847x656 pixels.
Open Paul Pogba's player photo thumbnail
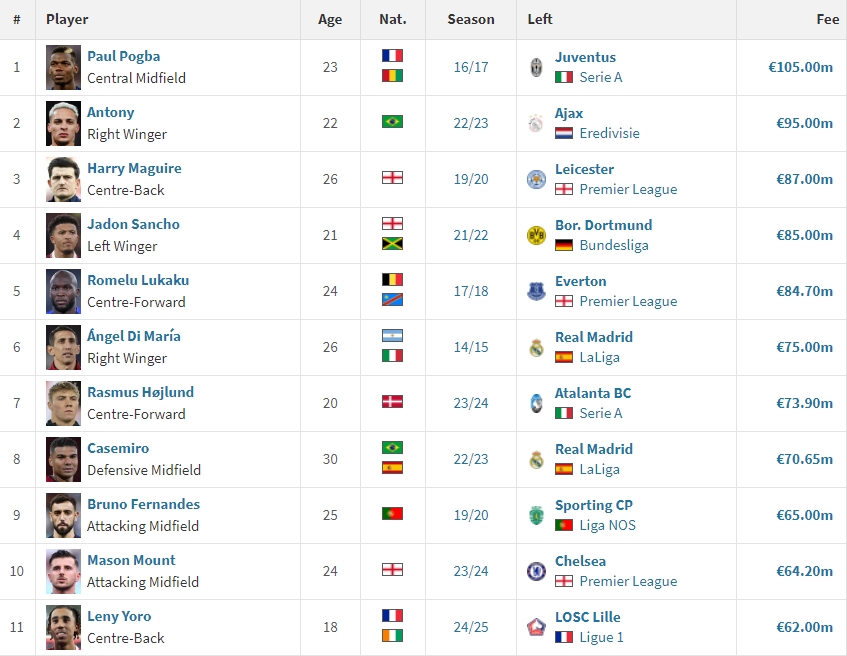(x=63, y=68)
